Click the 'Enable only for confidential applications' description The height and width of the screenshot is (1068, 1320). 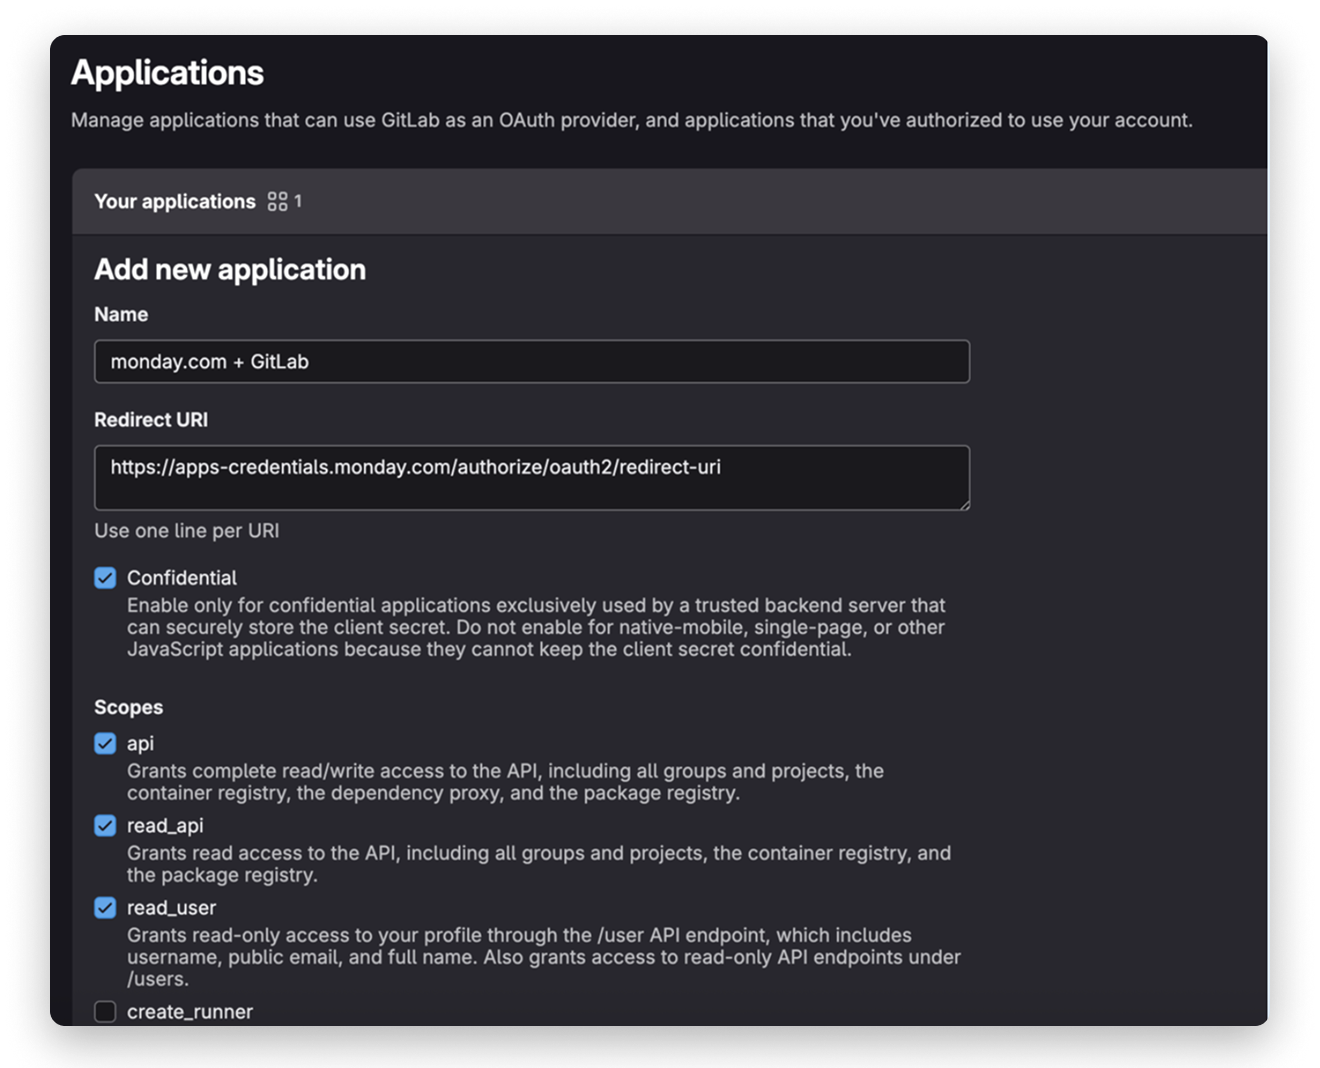(x=536, y=627)
